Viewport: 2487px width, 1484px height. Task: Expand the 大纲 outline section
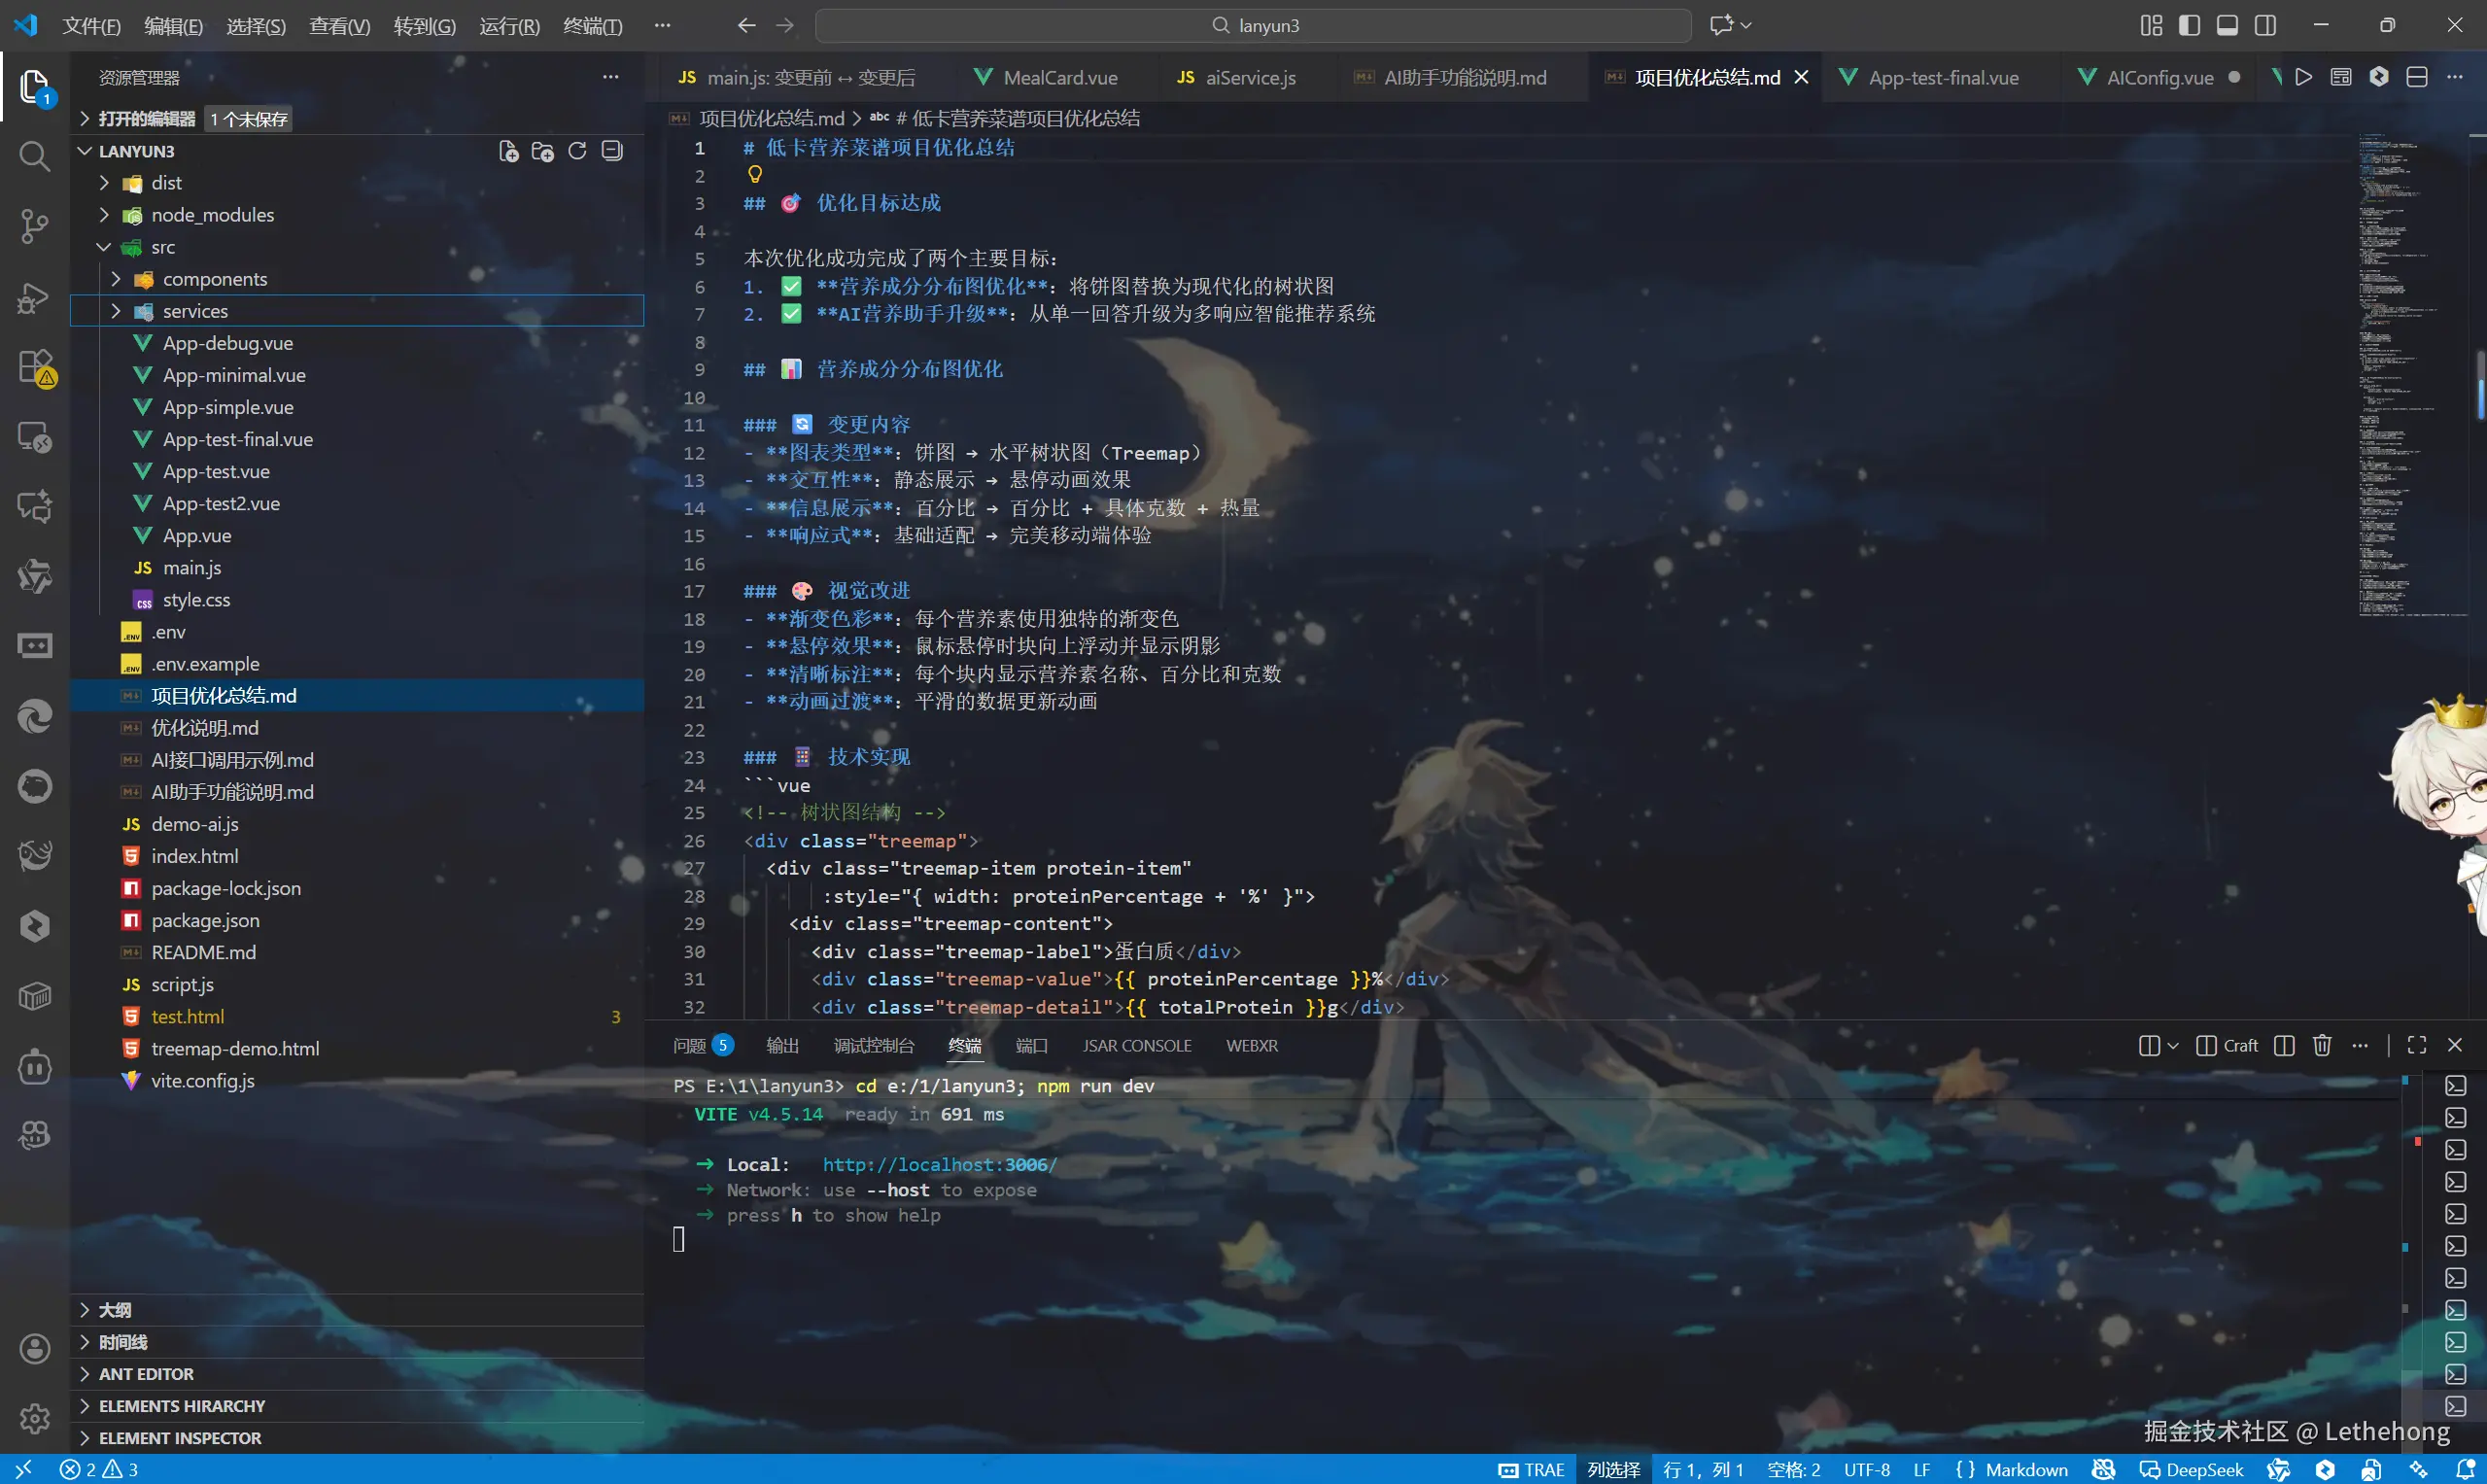[x=115, y=1309]
